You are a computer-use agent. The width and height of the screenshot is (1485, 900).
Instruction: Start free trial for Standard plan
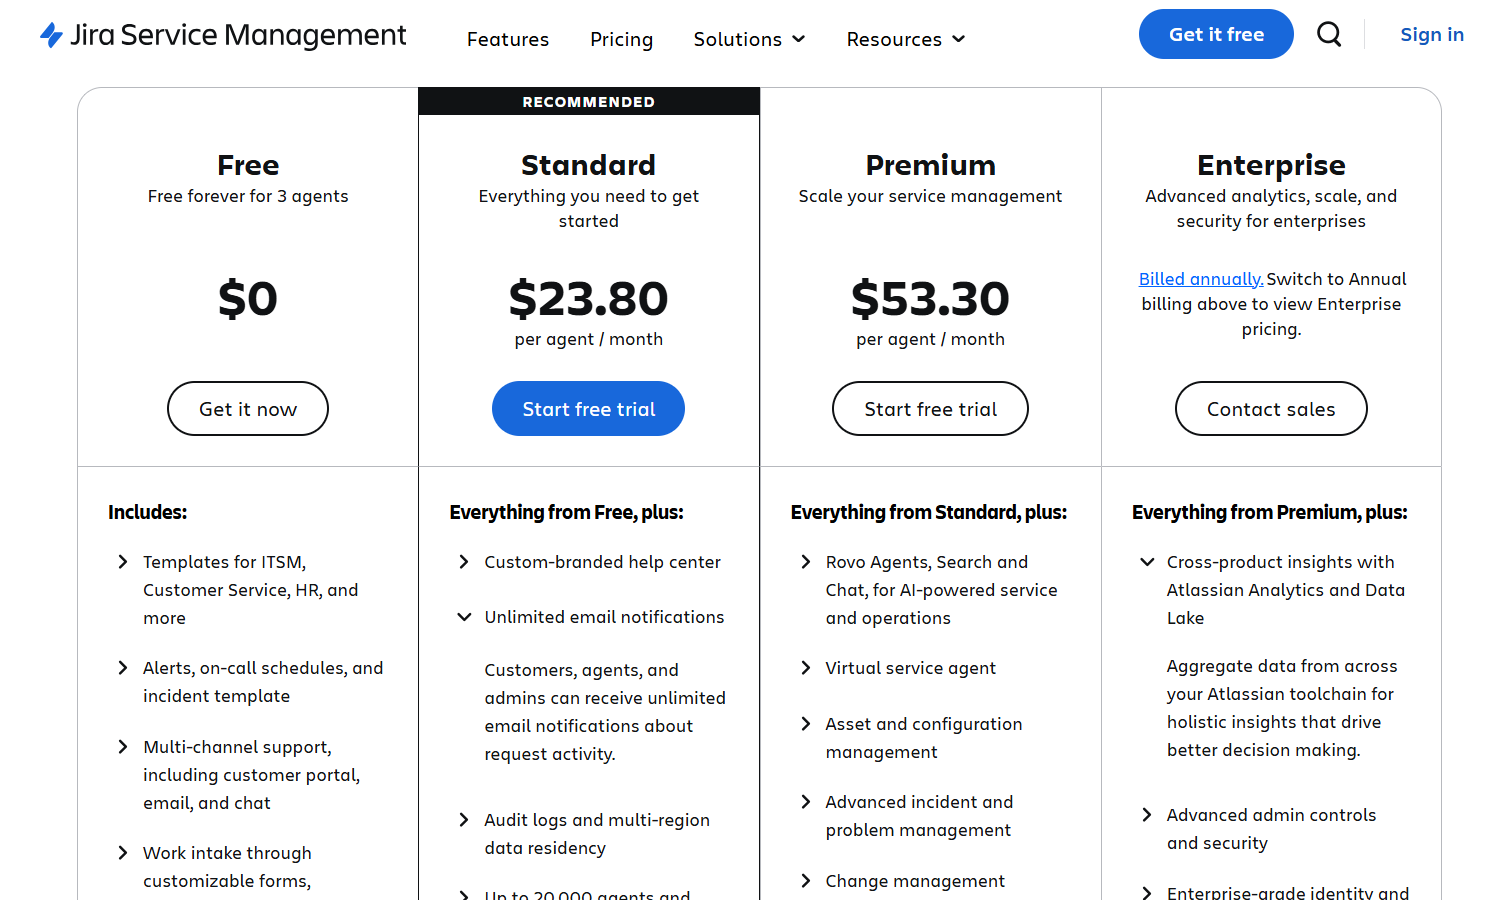(588, 409)
